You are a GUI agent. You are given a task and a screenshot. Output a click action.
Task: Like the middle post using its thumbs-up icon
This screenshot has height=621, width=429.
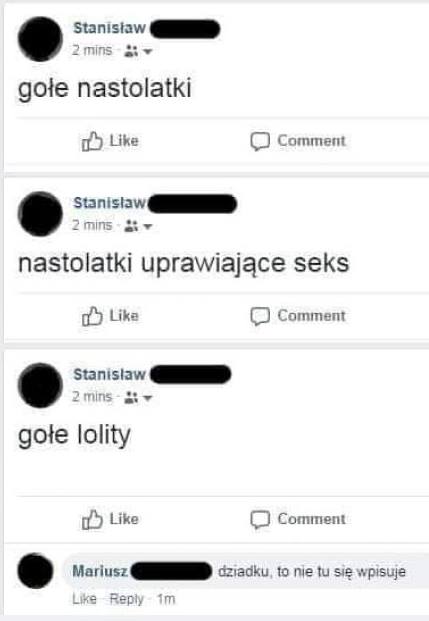[92, 316]
